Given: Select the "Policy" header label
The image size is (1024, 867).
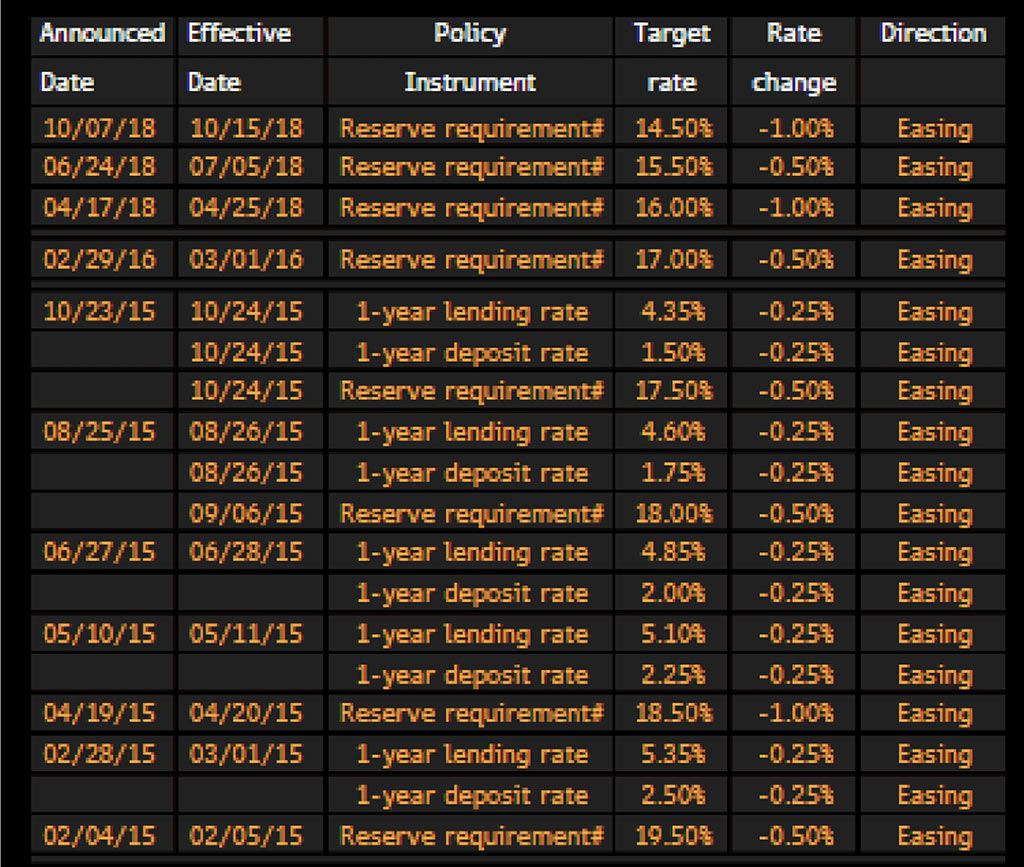Looking at the screenshot, I should [470, 34].
